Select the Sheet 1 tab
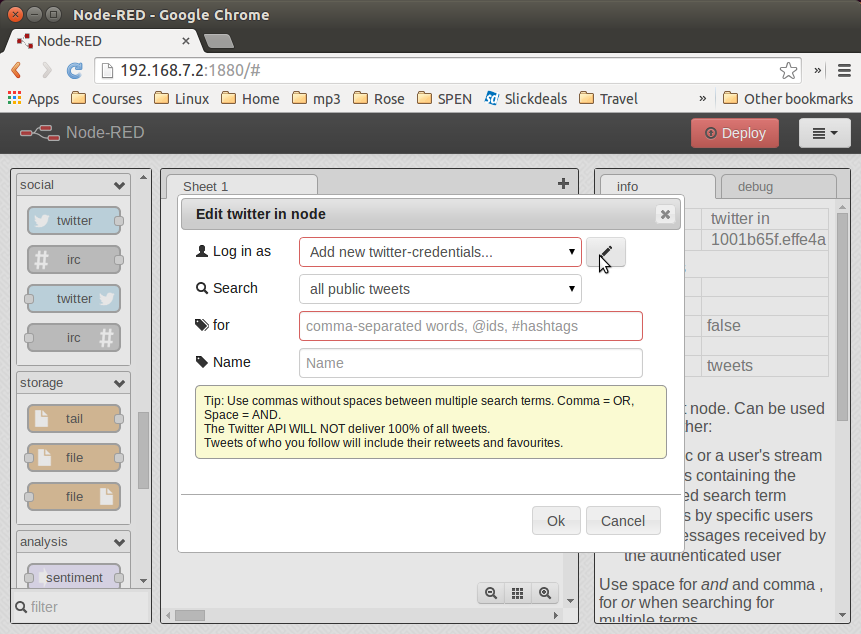The image size is (861, 634). pos(205,186)
